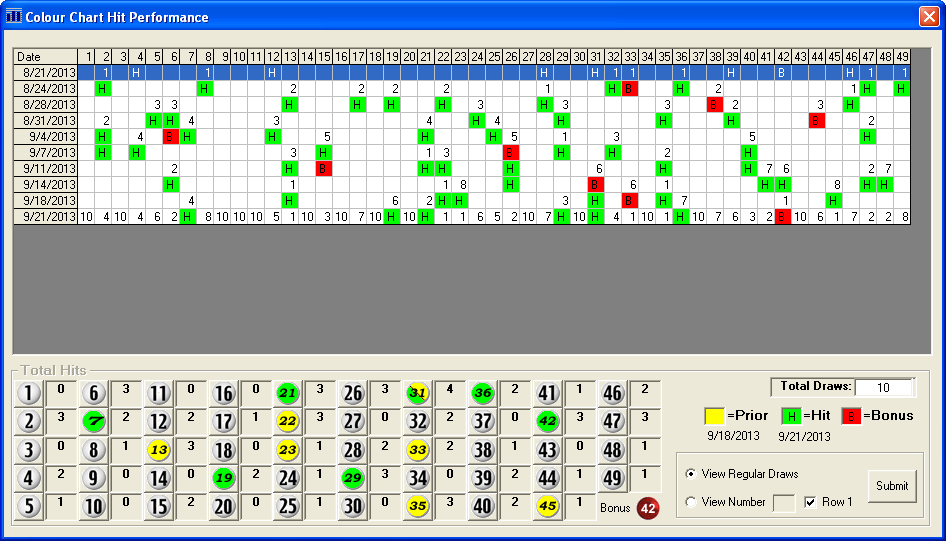Screen dimensions: 946x541
Task: Click the View Number text box
Action: (x=784, y=502)
